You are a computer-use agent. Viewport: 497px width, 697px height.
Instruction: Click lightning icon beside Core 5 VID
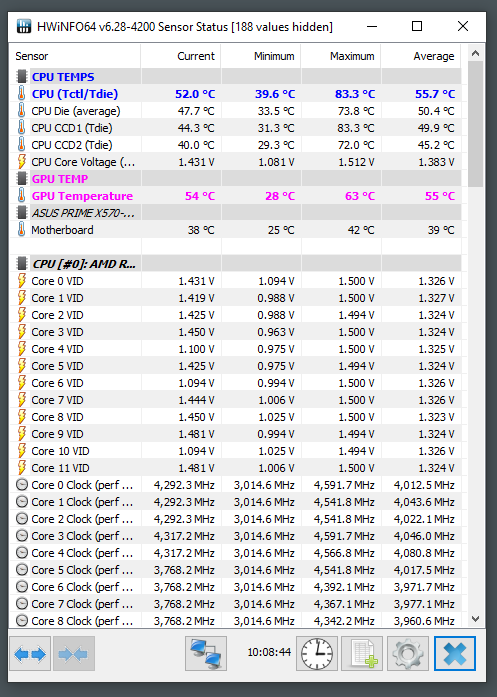click(x=21, y=366)
